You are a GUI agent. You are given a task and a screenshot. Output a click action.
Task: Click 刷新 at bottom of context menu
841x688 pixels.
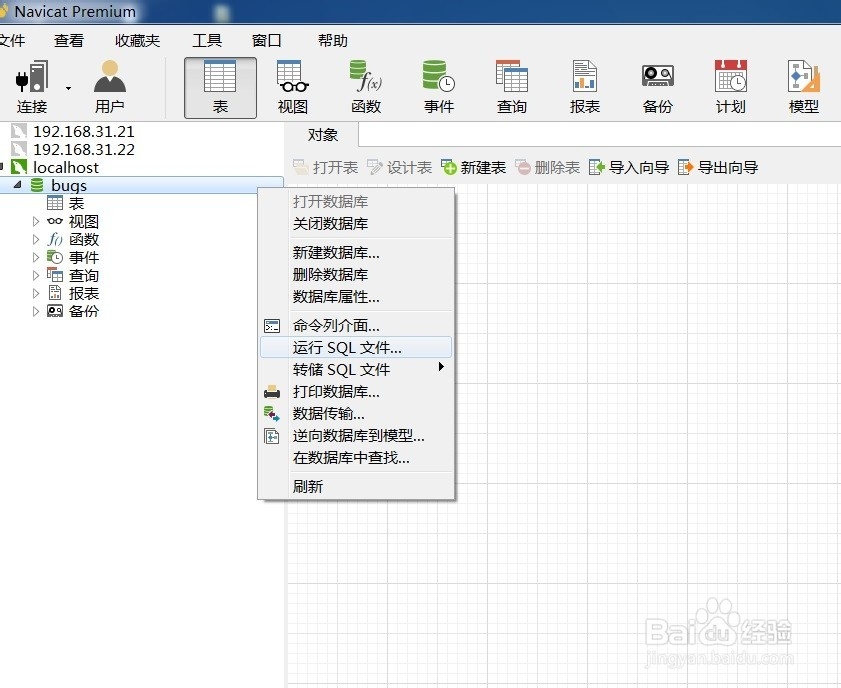[307, 487]
